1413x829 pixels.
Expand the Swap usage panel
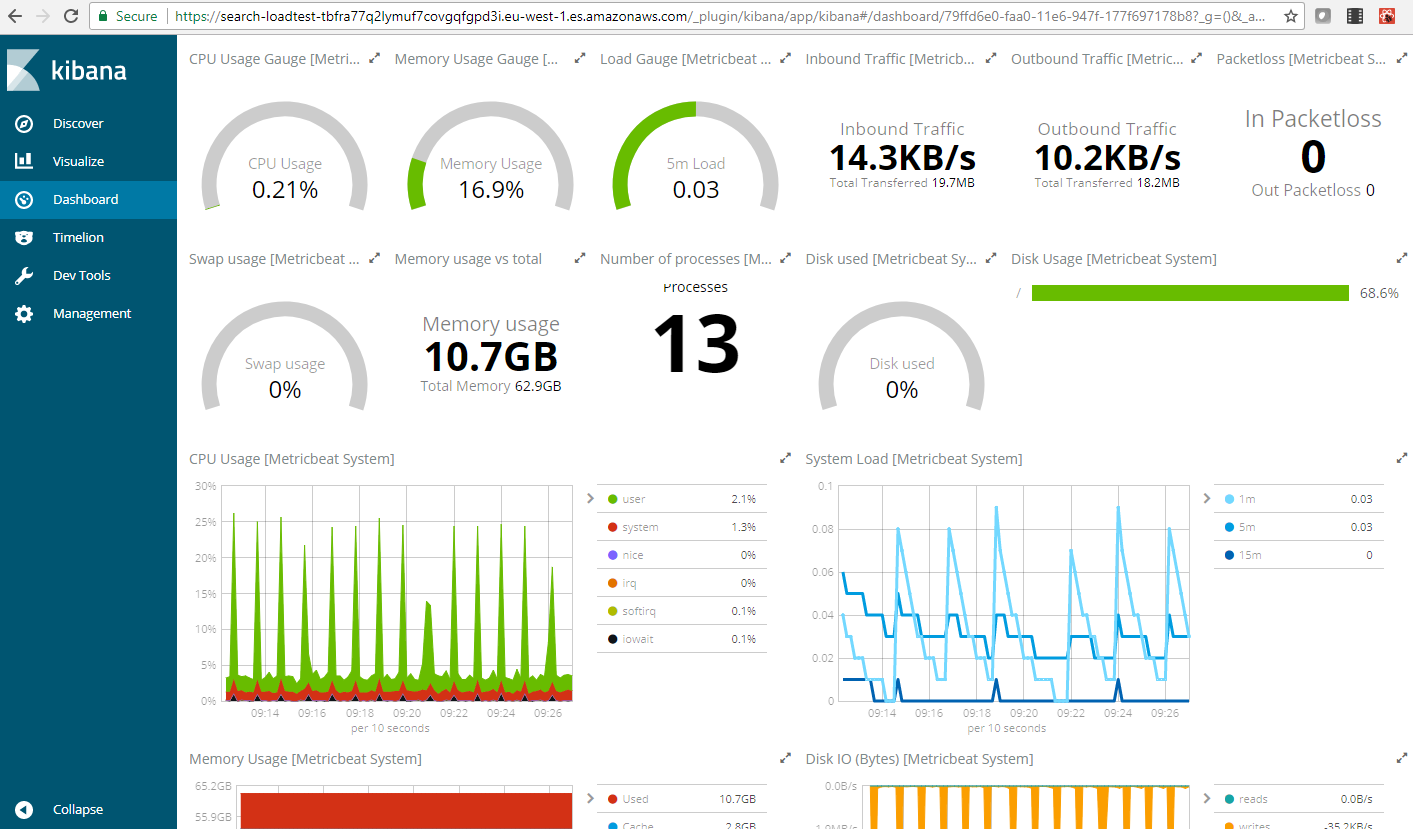tap(374, 259)
